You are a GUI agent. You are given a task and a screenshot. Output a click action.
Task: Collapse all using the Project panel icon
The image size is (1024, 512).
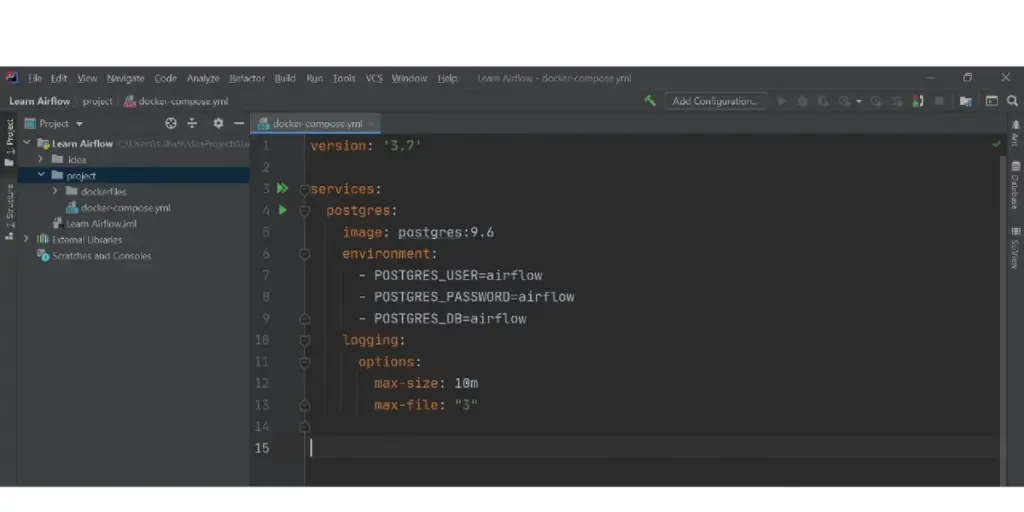point(192,124)
